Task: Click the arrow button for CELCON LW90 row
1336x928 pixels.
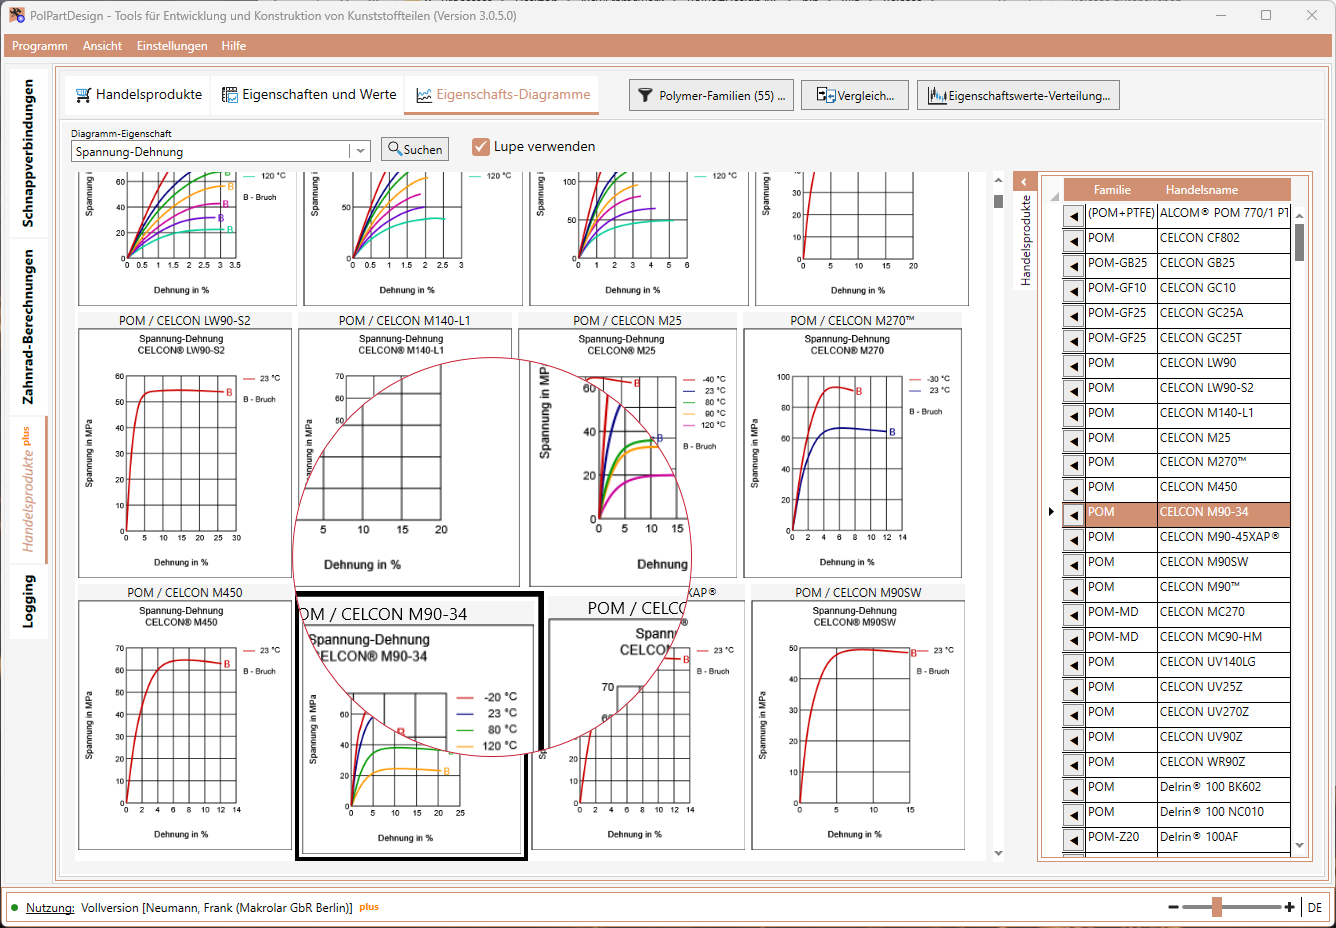Action: tap(1074, 365)
